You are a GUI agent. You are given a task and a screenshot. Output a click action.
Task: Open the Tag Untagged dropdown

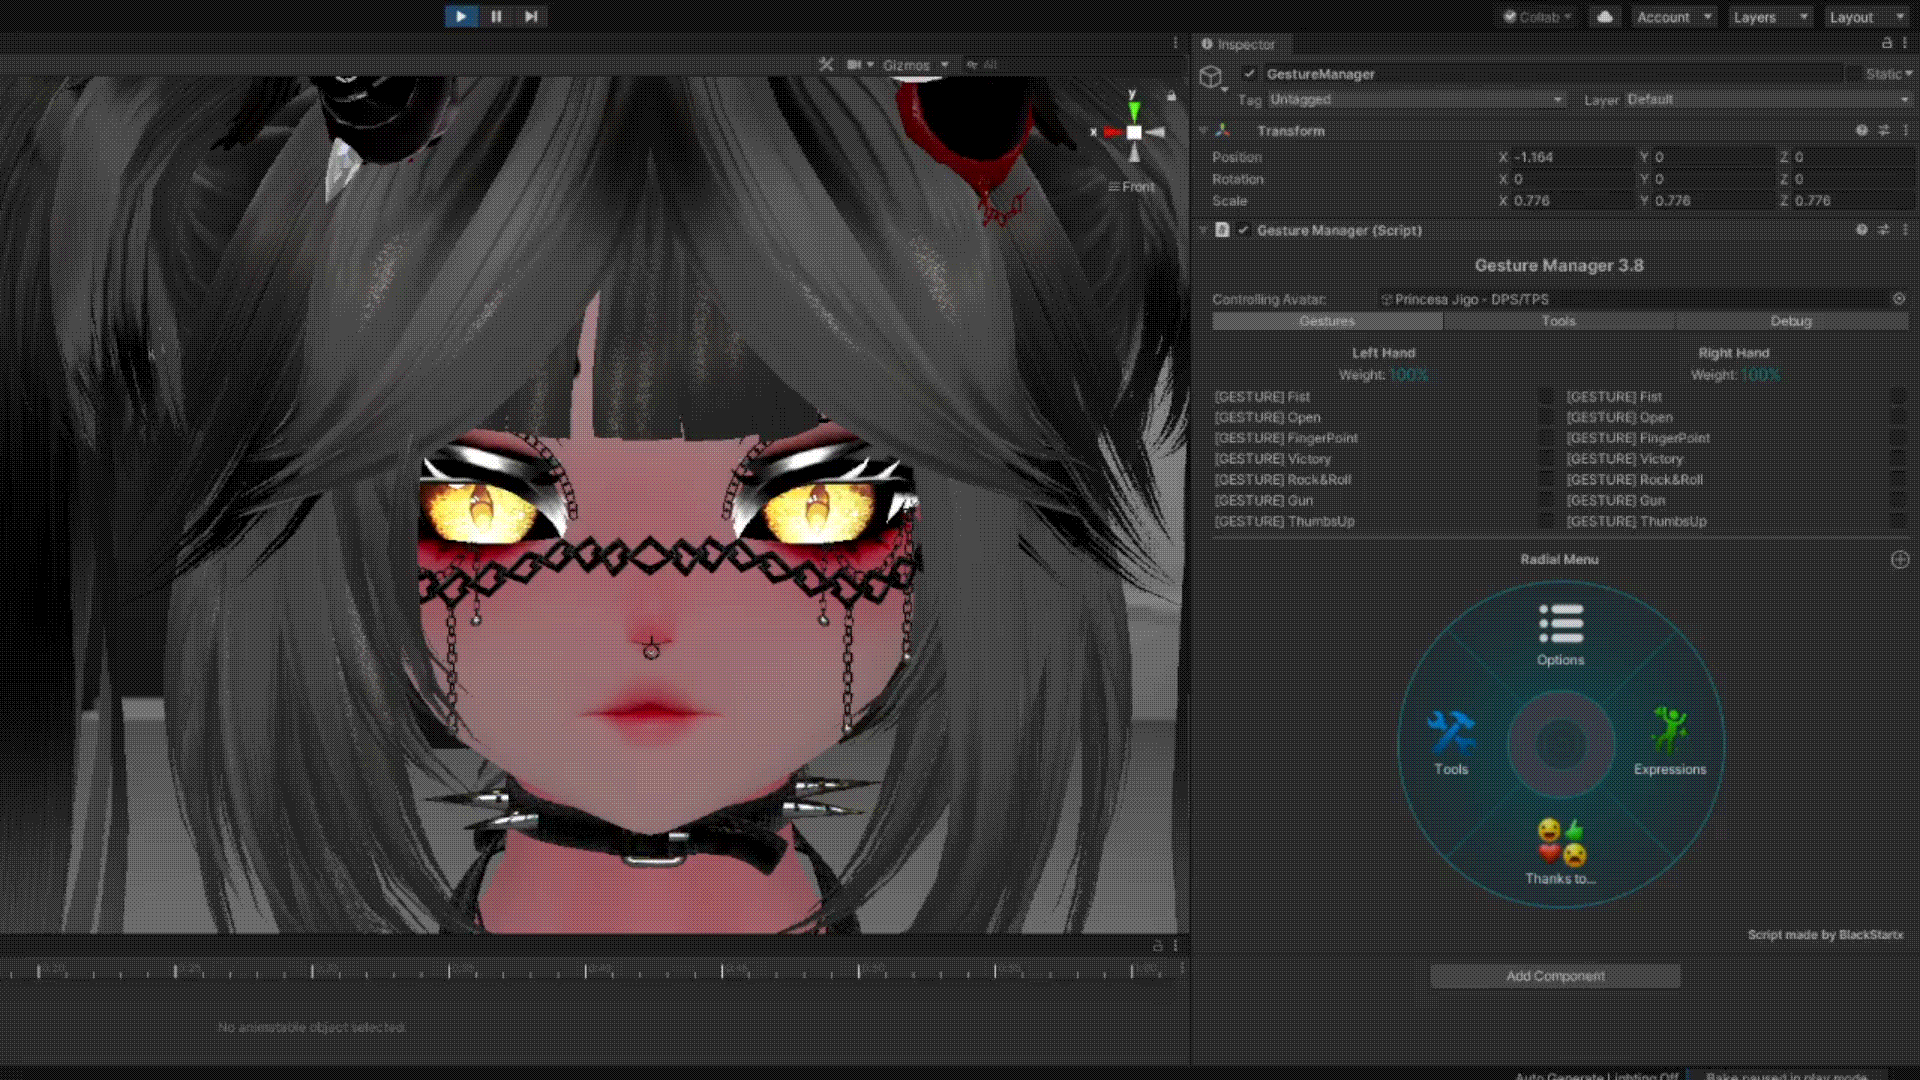(x=1416, y=99)
